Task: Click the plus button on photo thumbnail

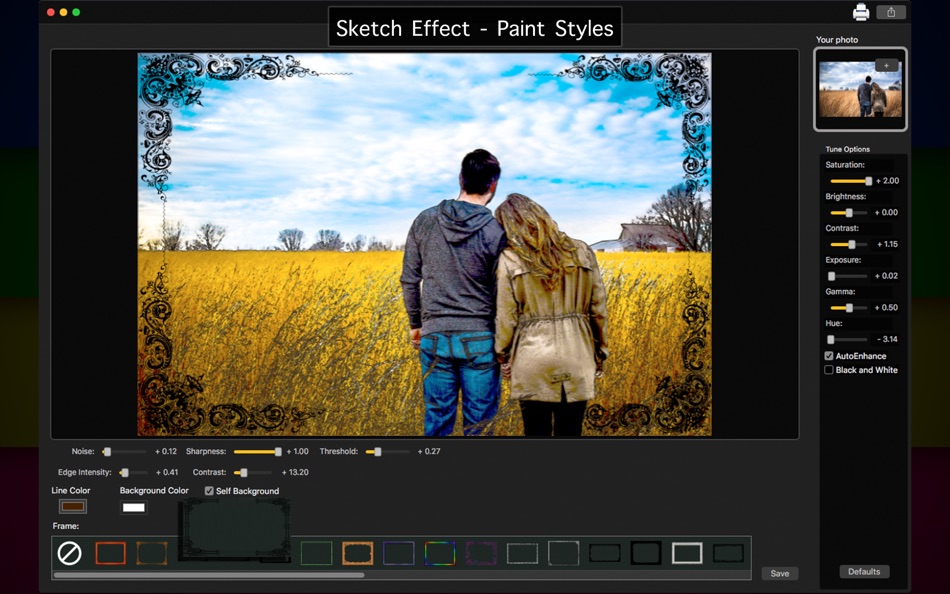Action: click(x=886, y=65)
